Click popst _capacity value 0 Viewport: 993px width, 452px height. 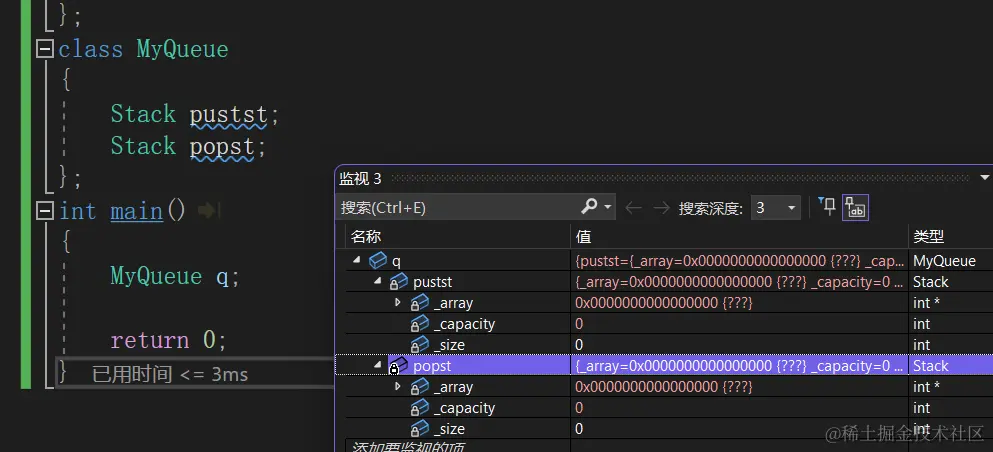579,408
